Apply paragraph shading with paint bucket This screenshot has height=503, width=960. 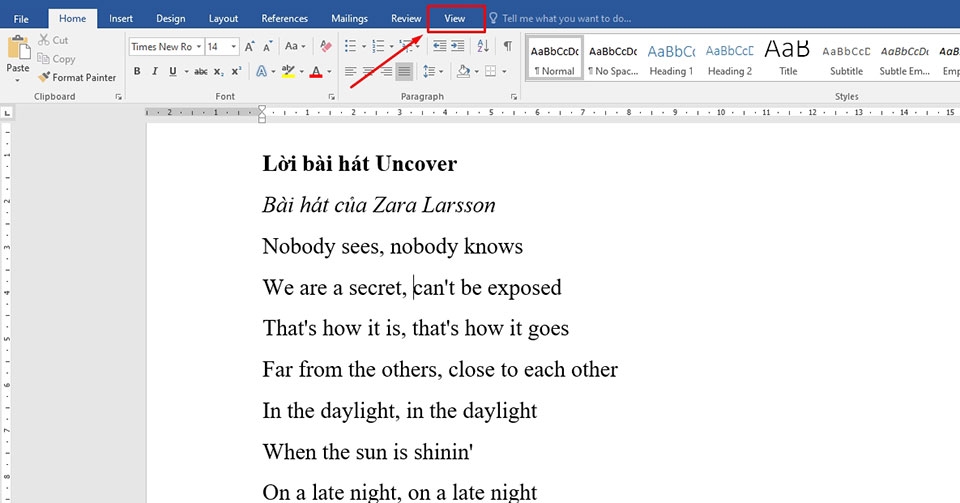(463, 72)
